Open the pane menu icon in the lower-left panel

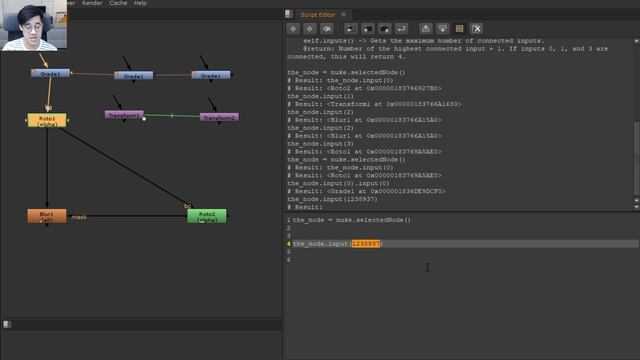point(7,324)
